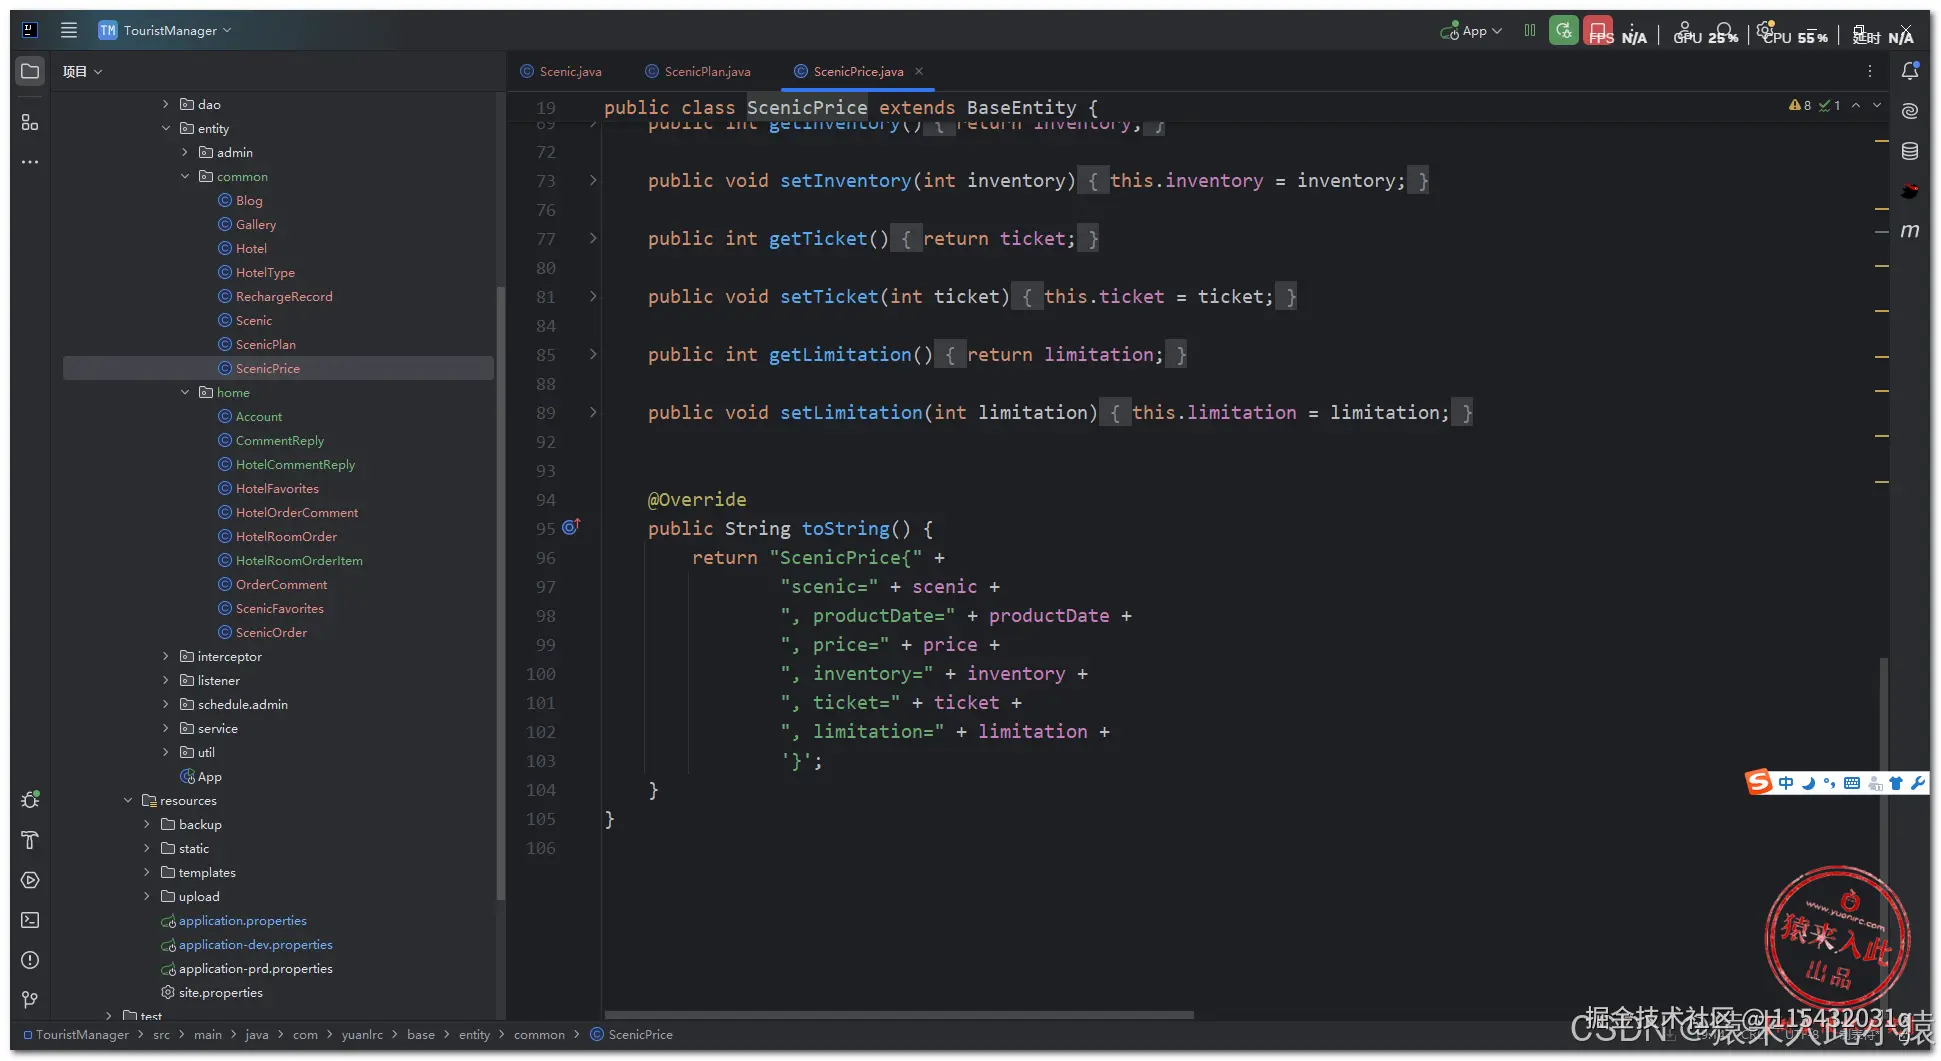
Task: Expand the folded setInventory method
Action: pos(593,180)
